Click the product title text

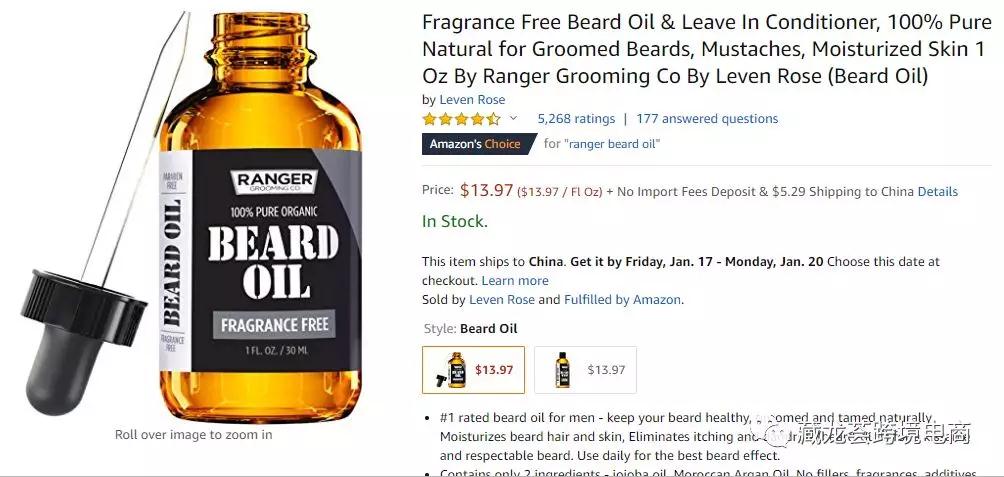pyautogui.click(x=702, y=49)
